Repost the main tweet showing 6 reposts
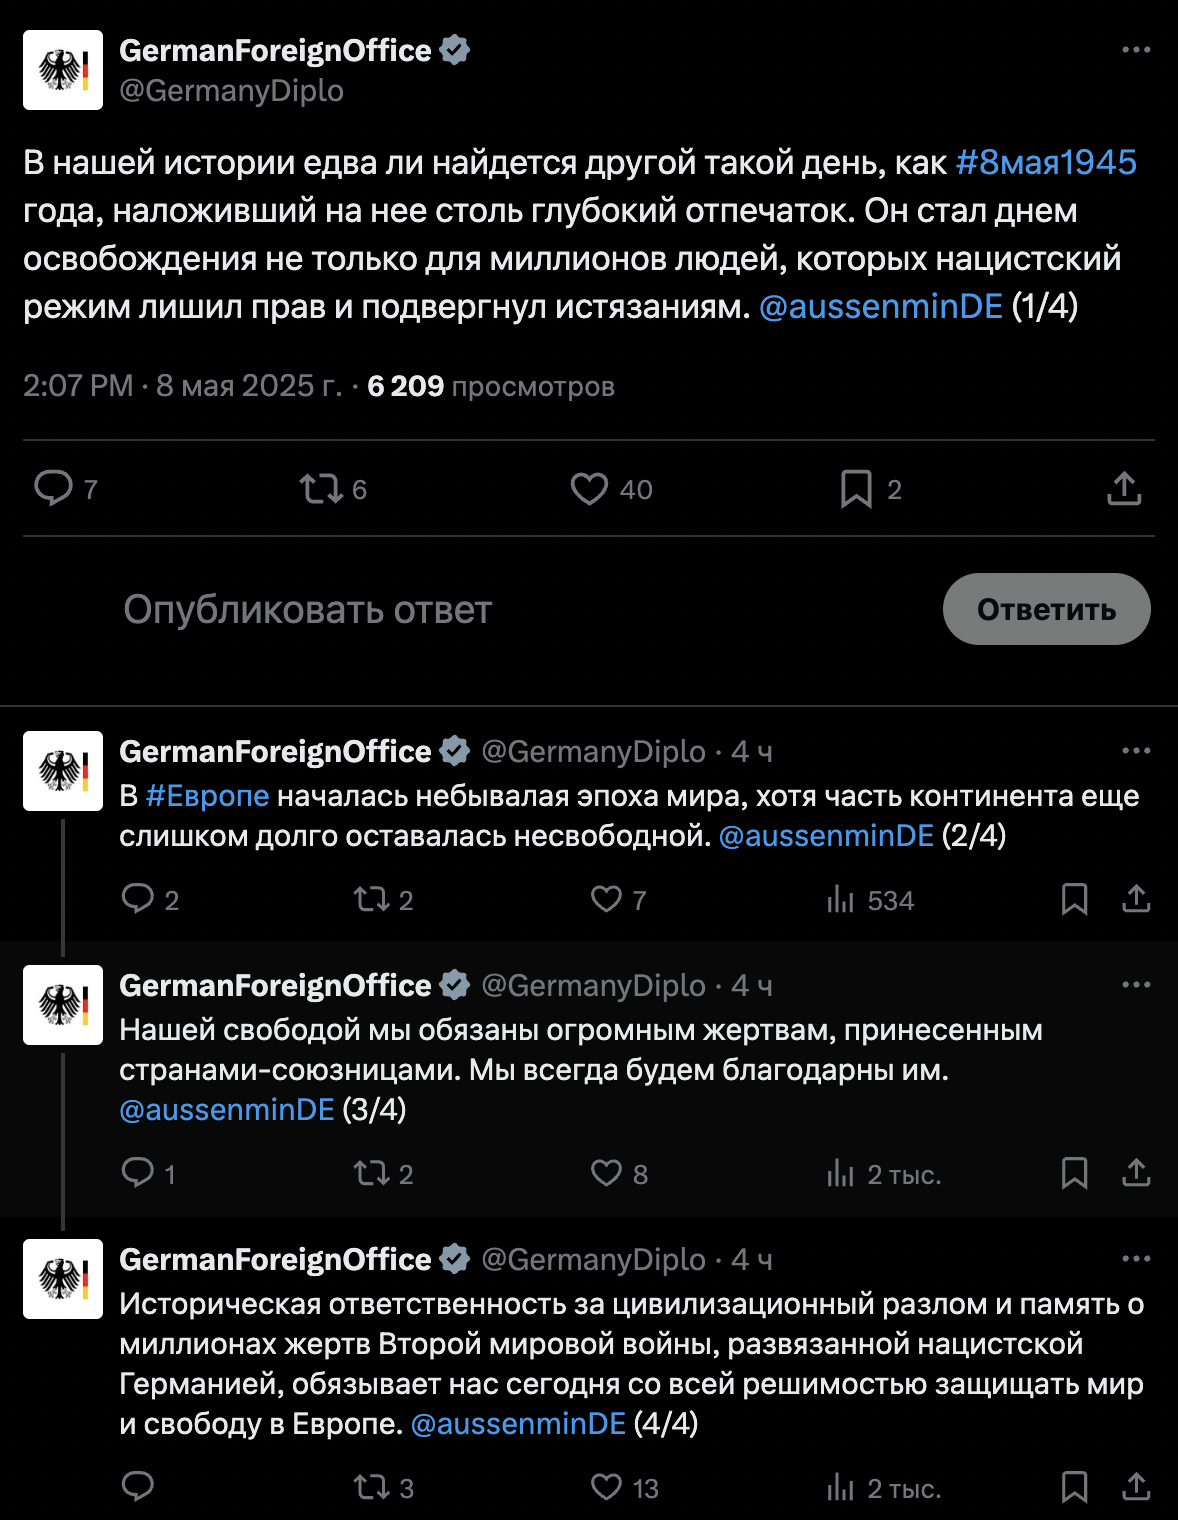 321,489
